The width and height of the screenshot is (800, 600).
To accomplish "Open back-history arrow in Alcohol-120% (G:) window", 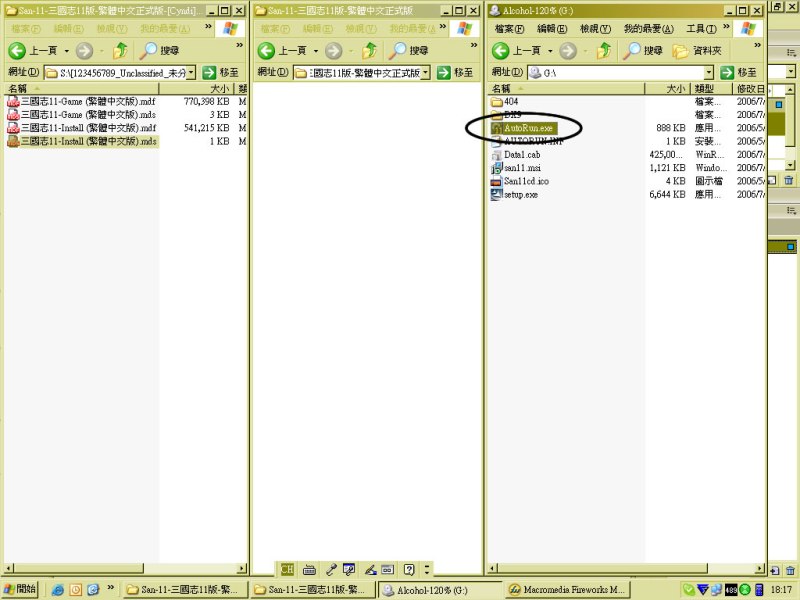I will (x=550, y=51).
